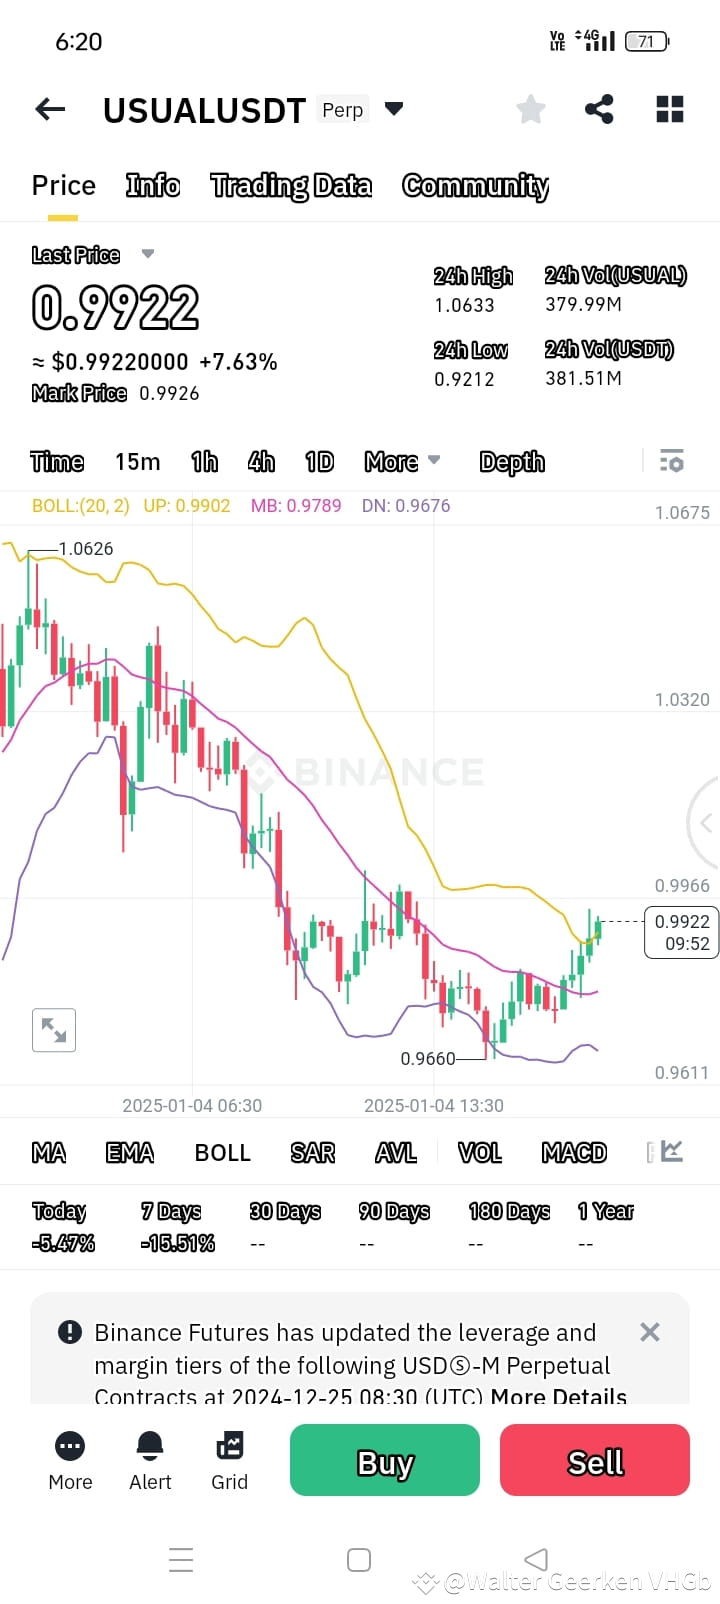Toggle the AVL indicator
The image size is (720, 1604).
point(396,1153)
